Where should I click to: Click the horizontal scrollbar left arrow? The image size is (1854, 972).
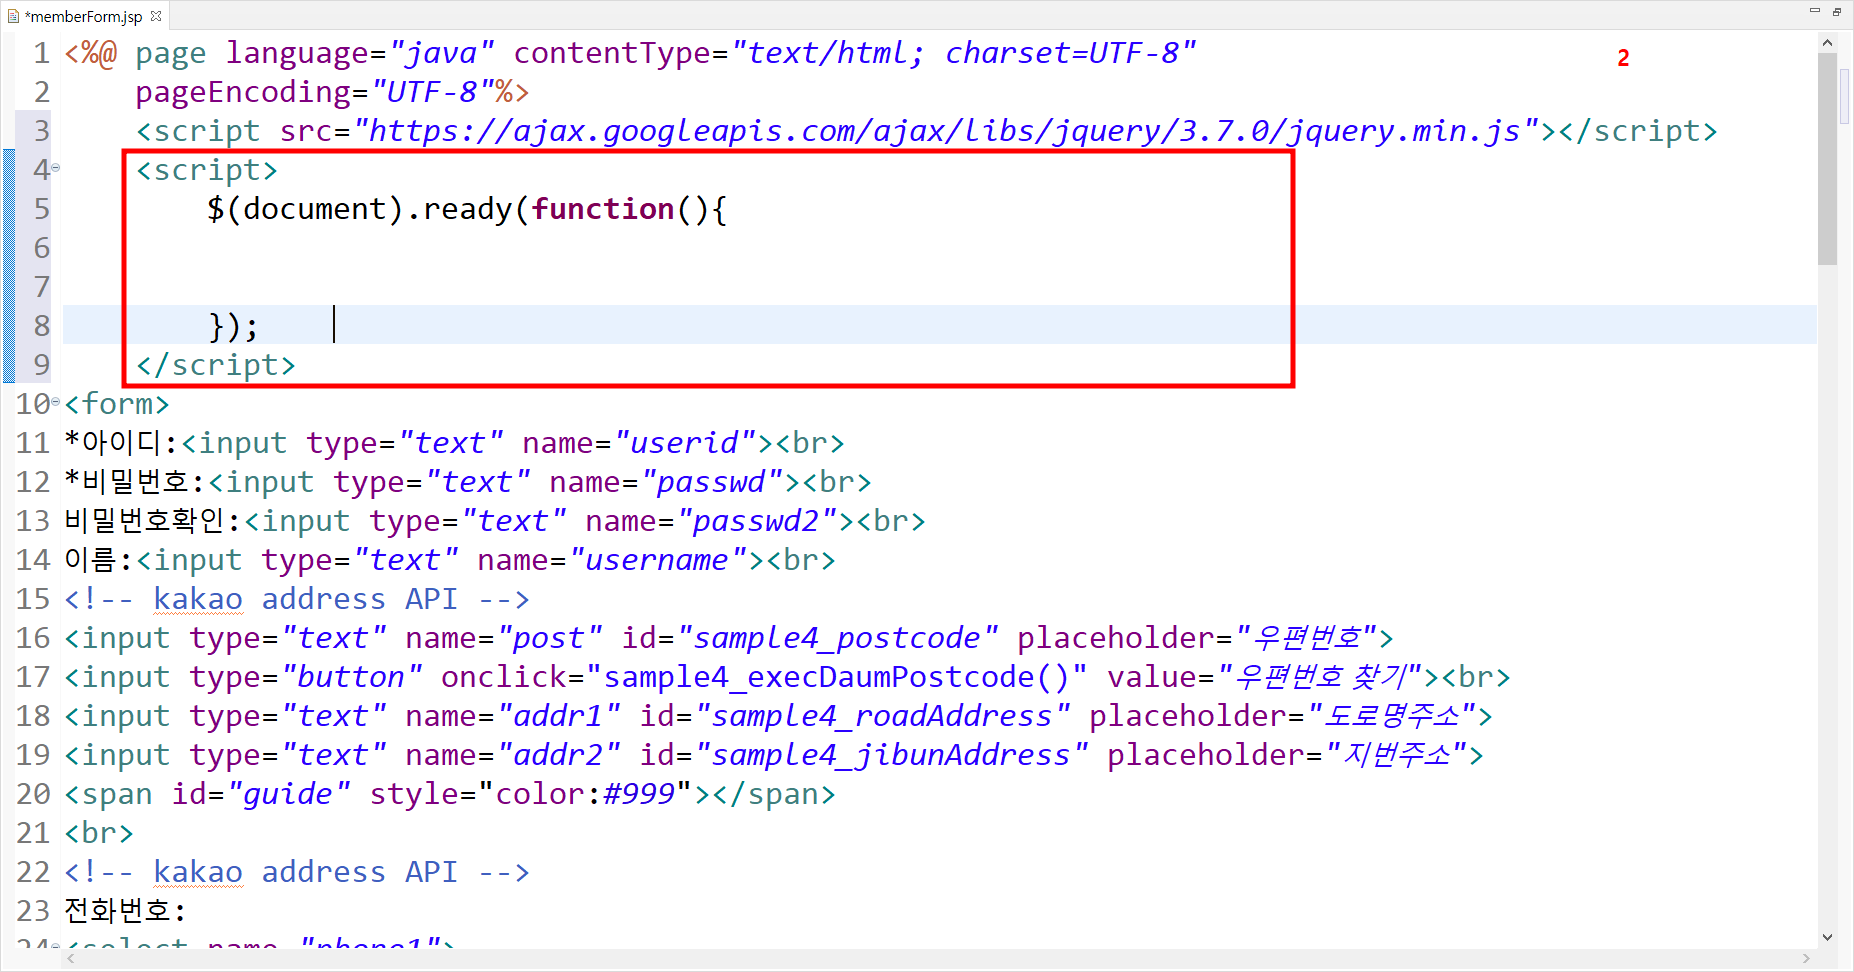pyautogui.click(x=70, y=959)
